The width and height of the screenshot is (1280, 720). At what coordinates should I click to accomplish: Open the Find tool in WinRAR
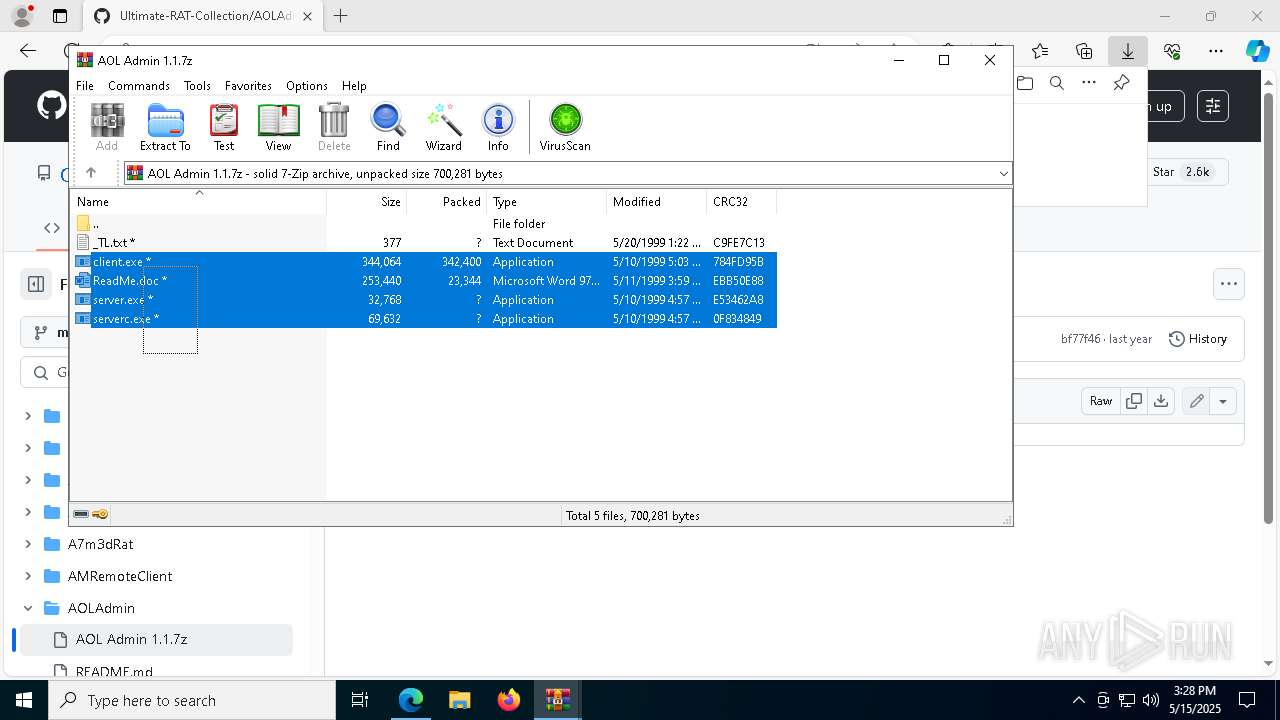coord(388,127)
